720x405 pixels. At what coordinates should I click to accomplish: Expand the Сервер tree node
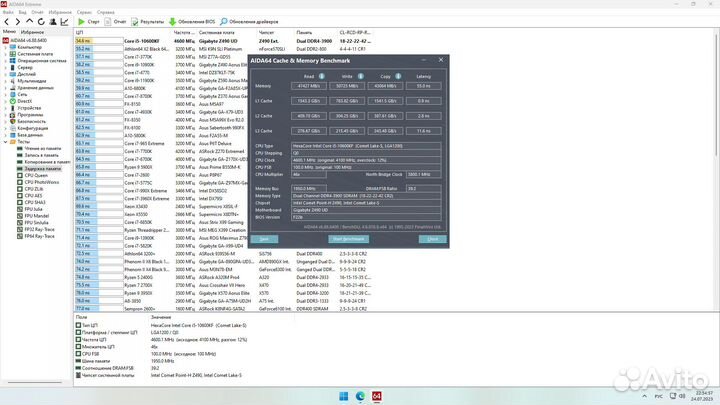(6, 68)
